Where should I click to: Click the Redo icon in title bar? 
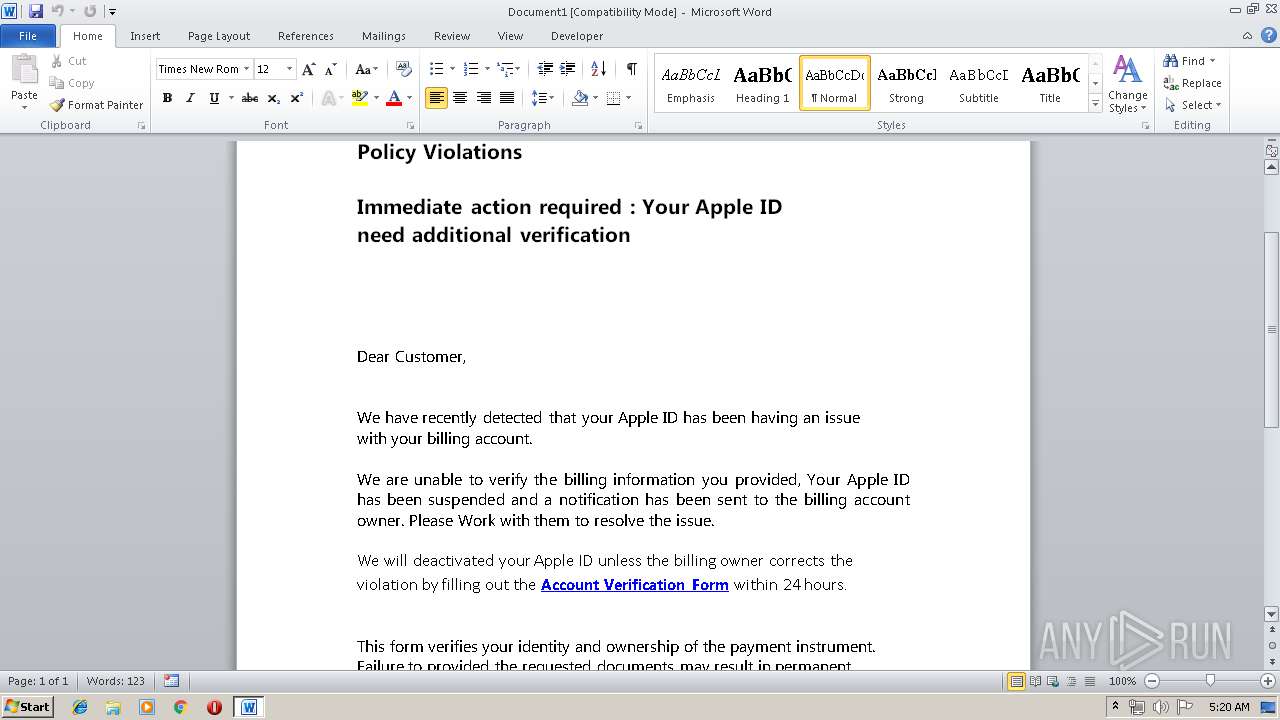90,11
